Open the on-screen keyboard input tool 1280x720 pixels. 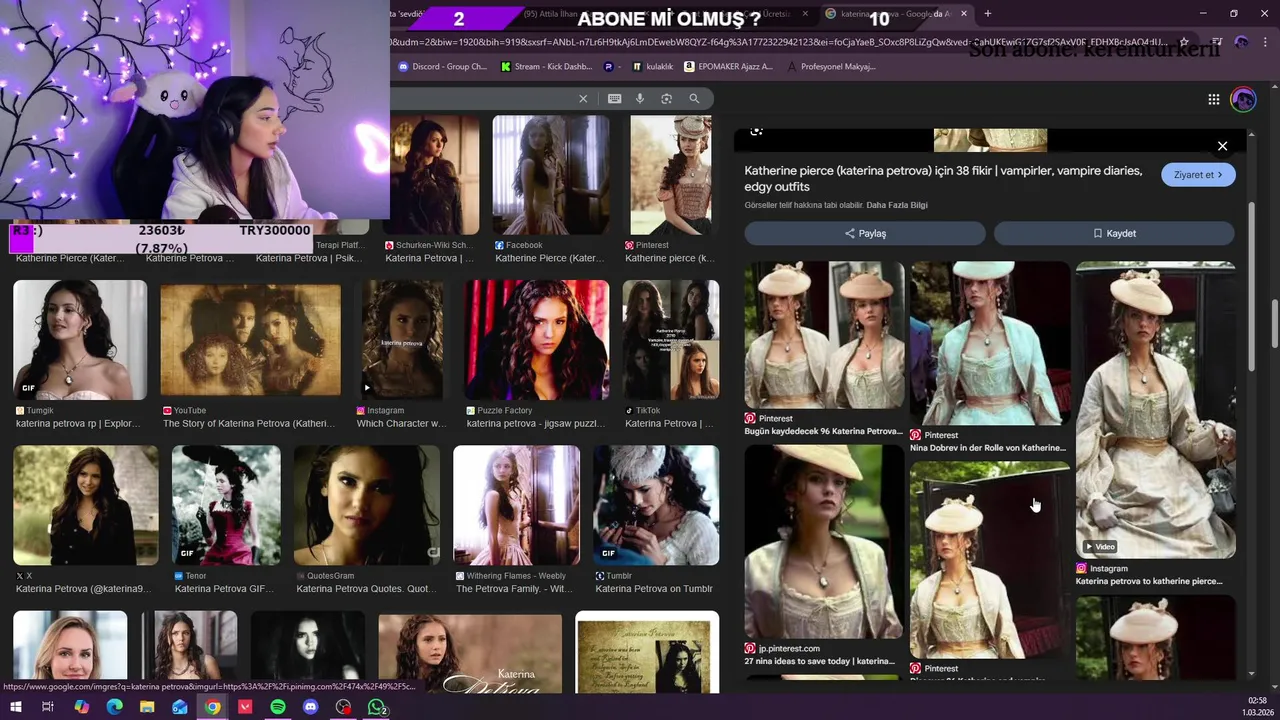click(614, 99)
